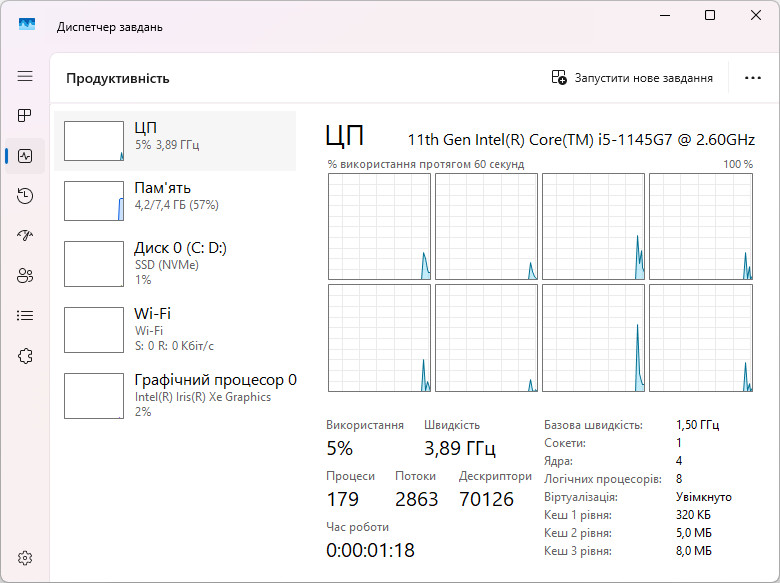This screenshot has height=583, width=780.
Task: Click 'Запустити нове завдання' button
Action: (632, 78)
